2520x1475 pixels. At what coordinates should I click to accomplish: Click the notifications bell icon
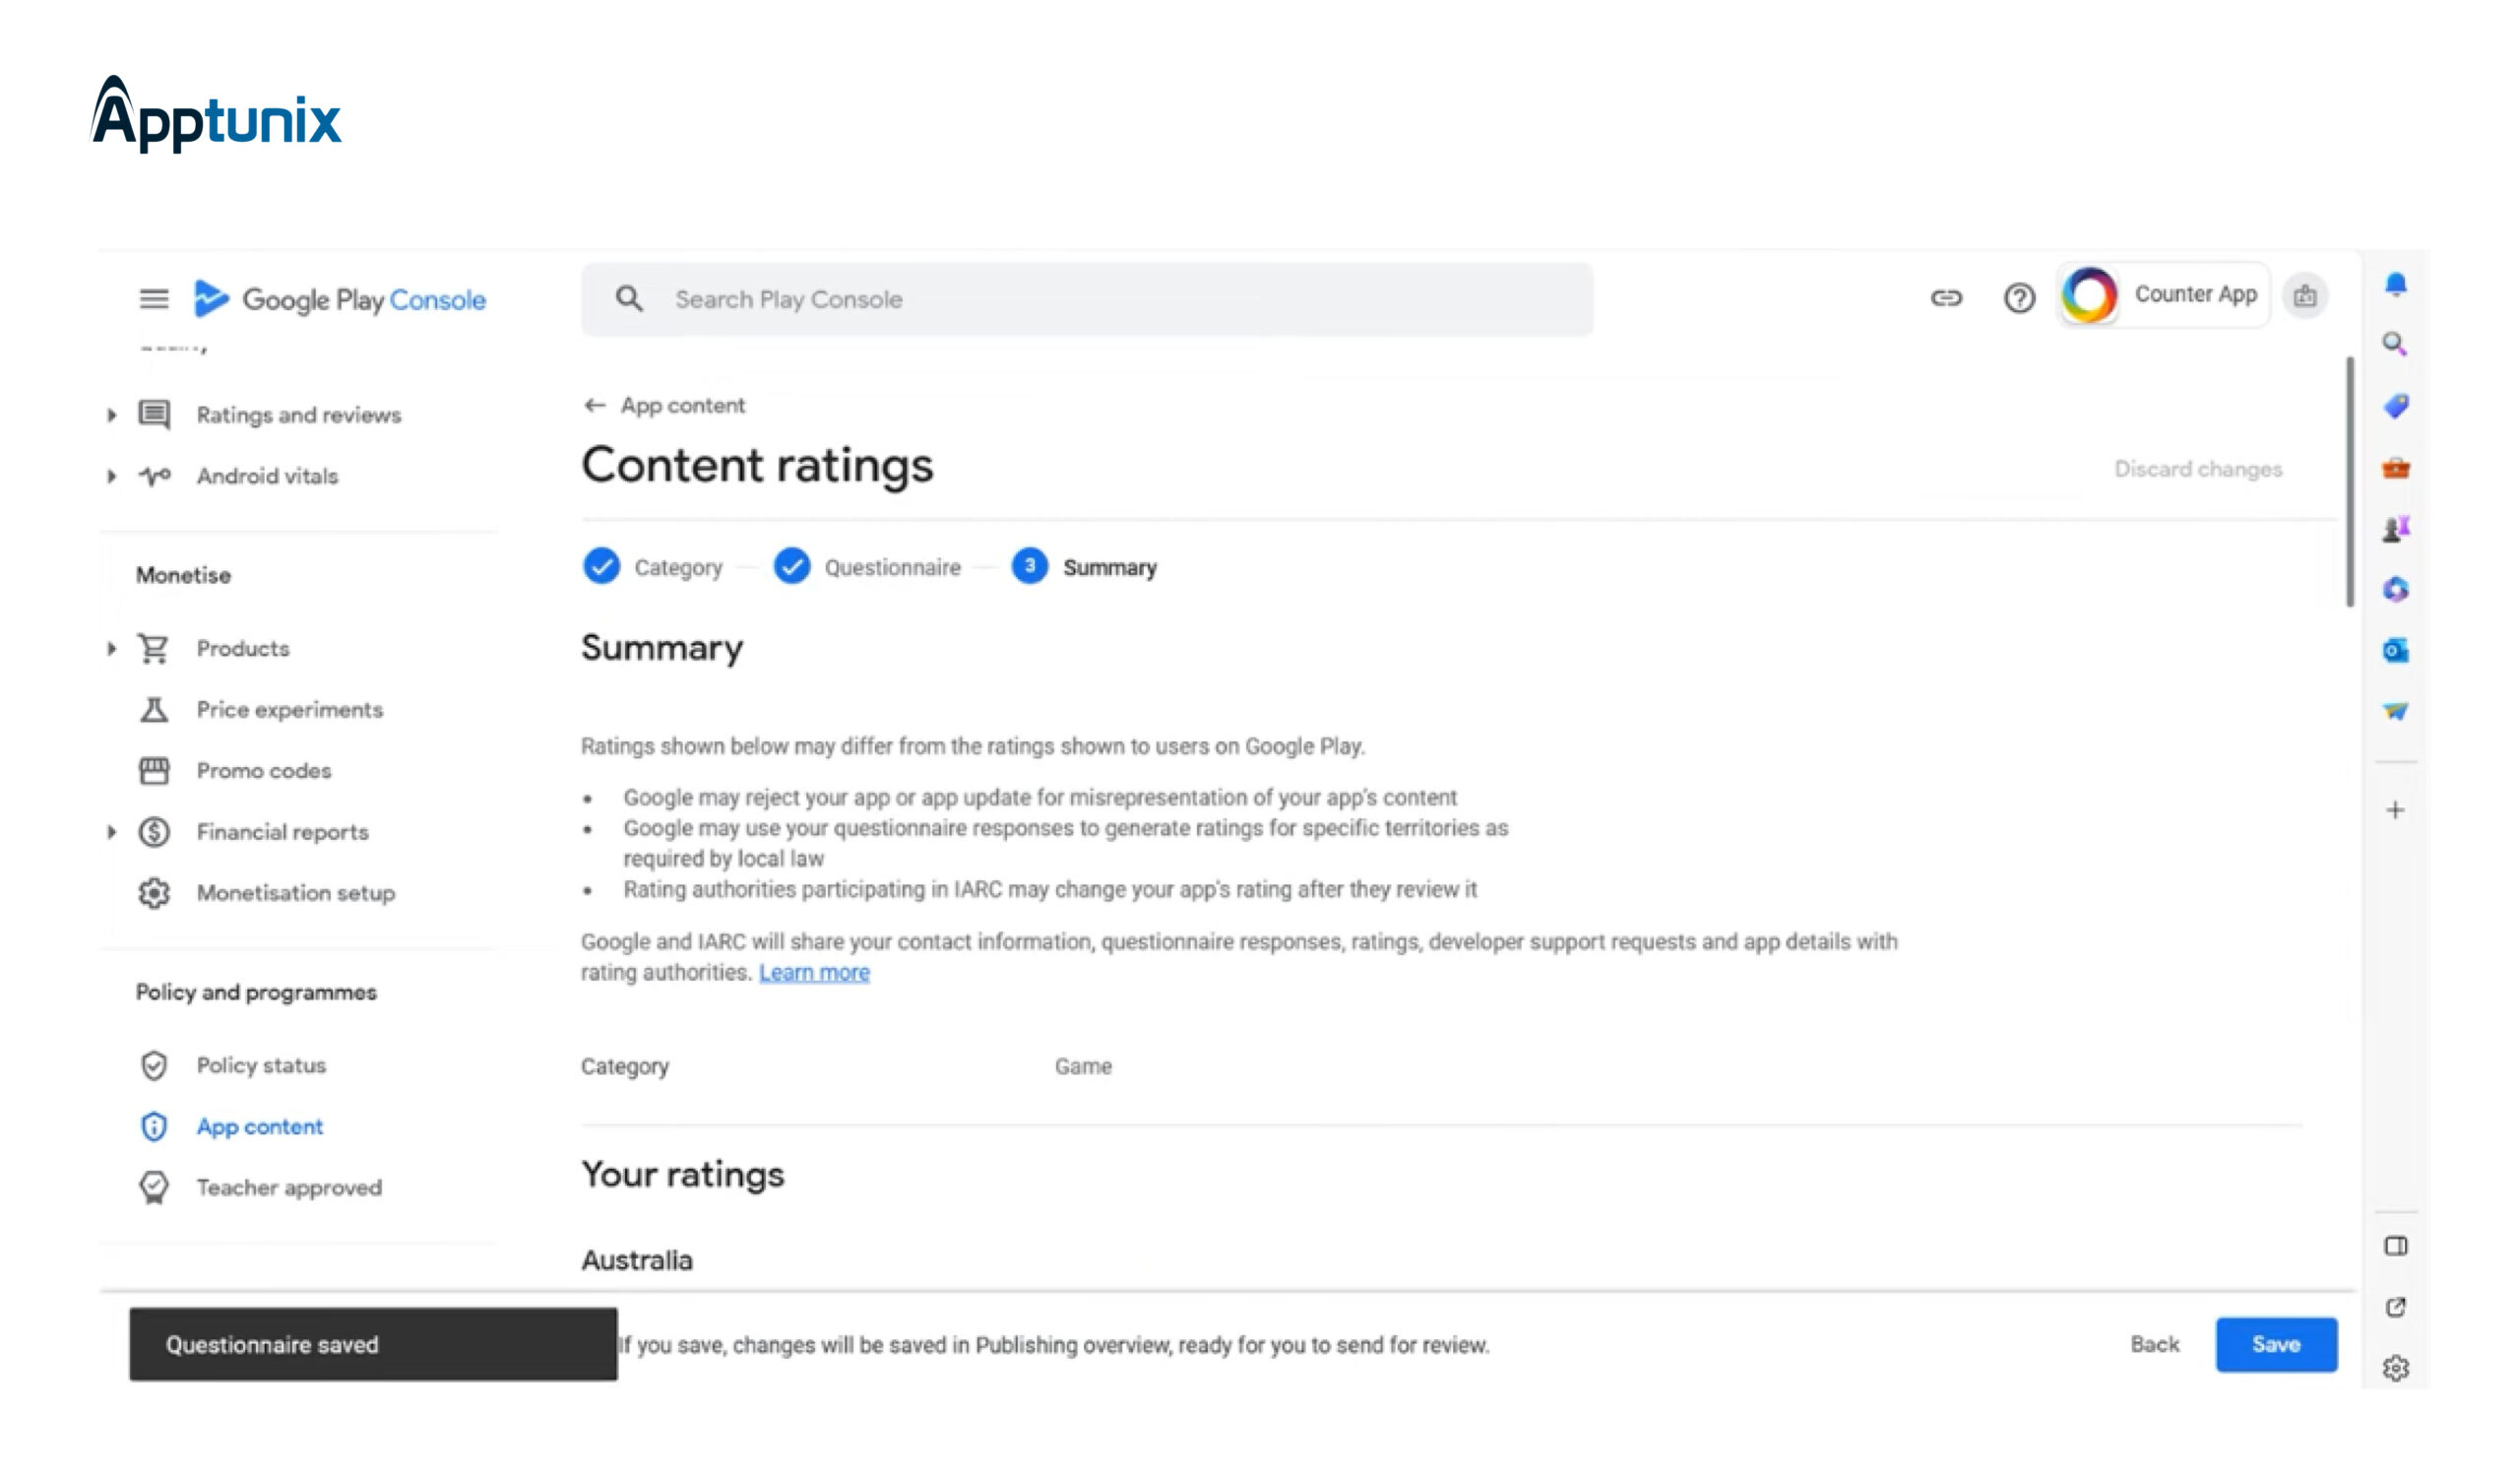click(x=2395, y=285)
